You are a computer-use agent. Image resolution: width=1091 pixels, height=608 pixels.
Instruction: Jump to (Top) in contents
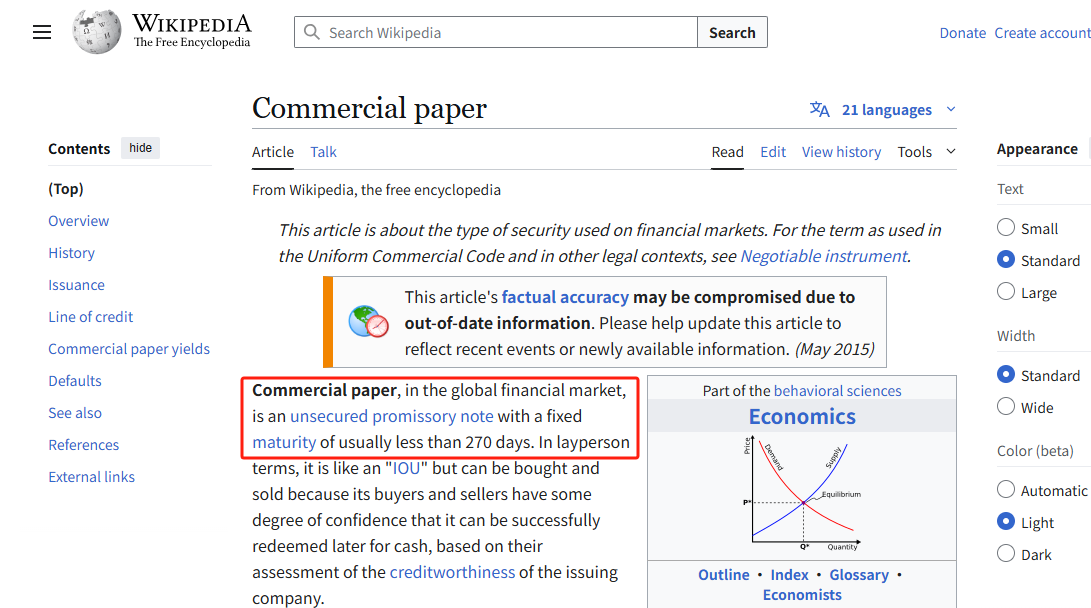click(x=65, y=189)
